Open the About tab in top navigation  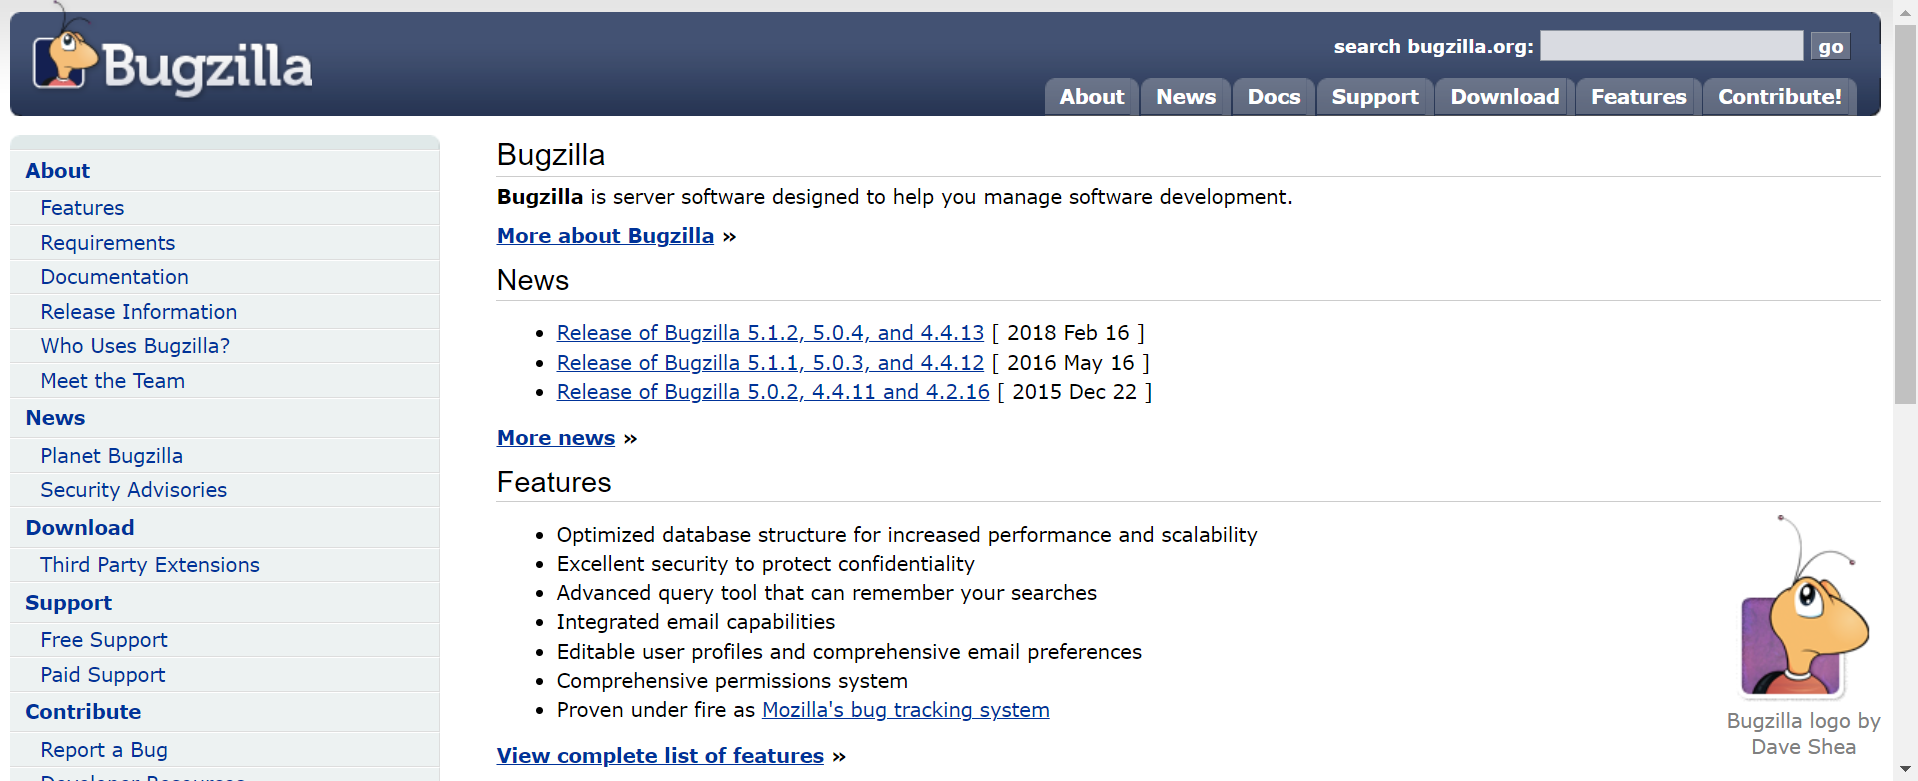click(x=1091, y=97)
